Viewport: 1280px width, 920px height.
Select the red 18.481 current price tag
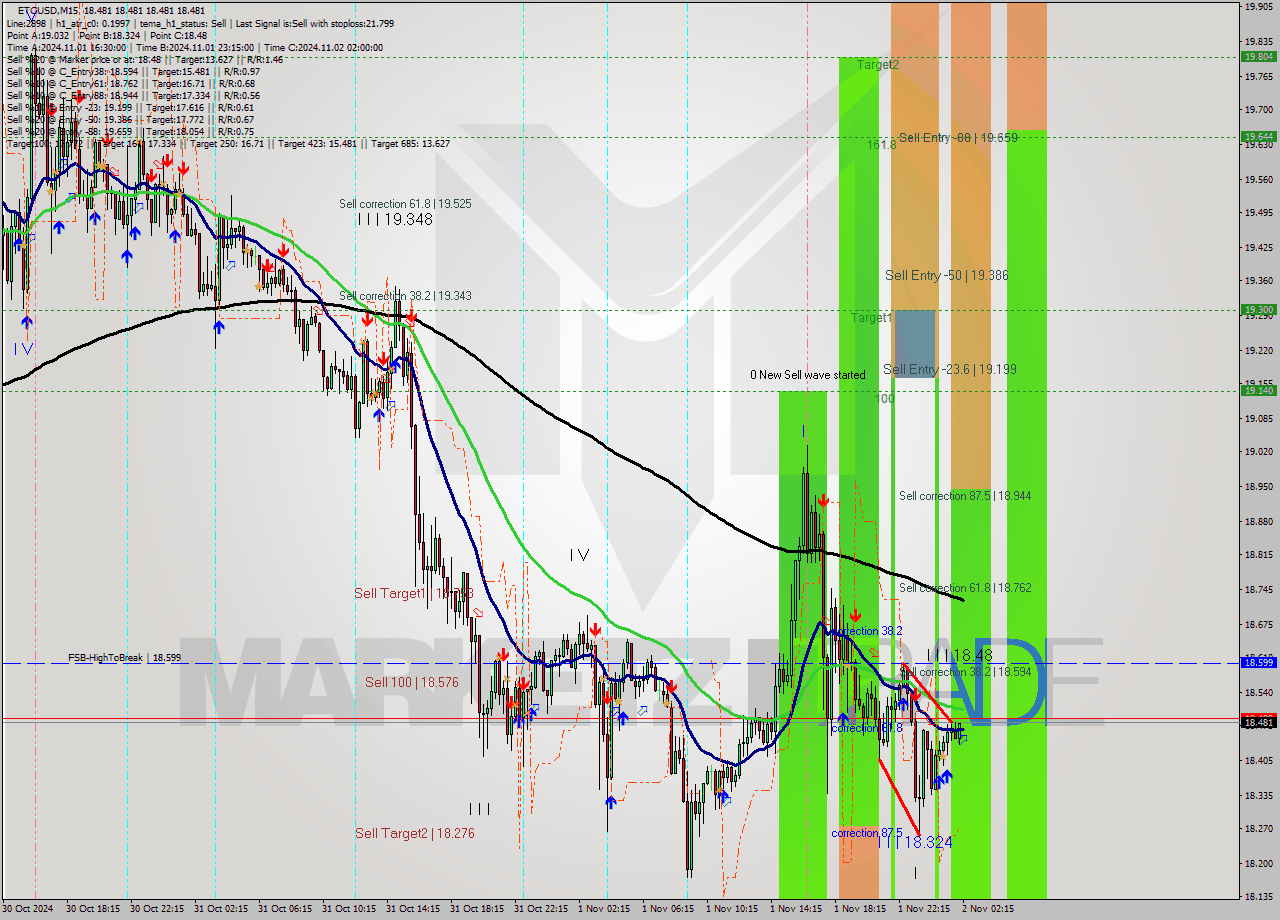[x=1258, y=722]
